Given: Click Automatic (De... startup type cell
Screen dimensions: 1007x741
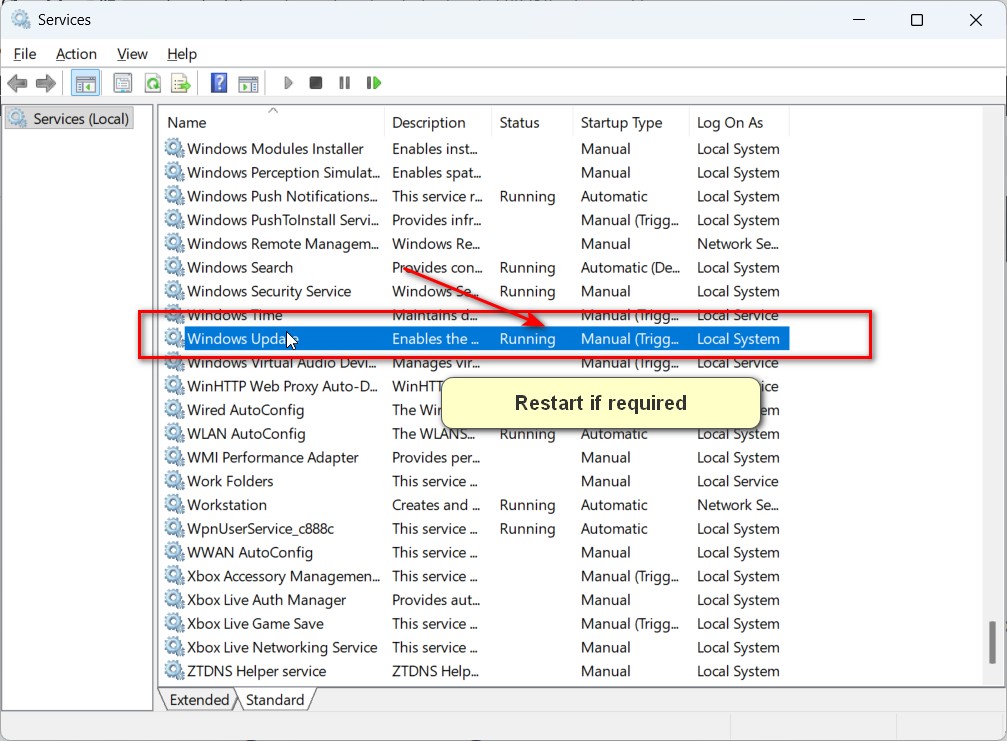Looking at the screenshot, I should click(x=630, y=268).
